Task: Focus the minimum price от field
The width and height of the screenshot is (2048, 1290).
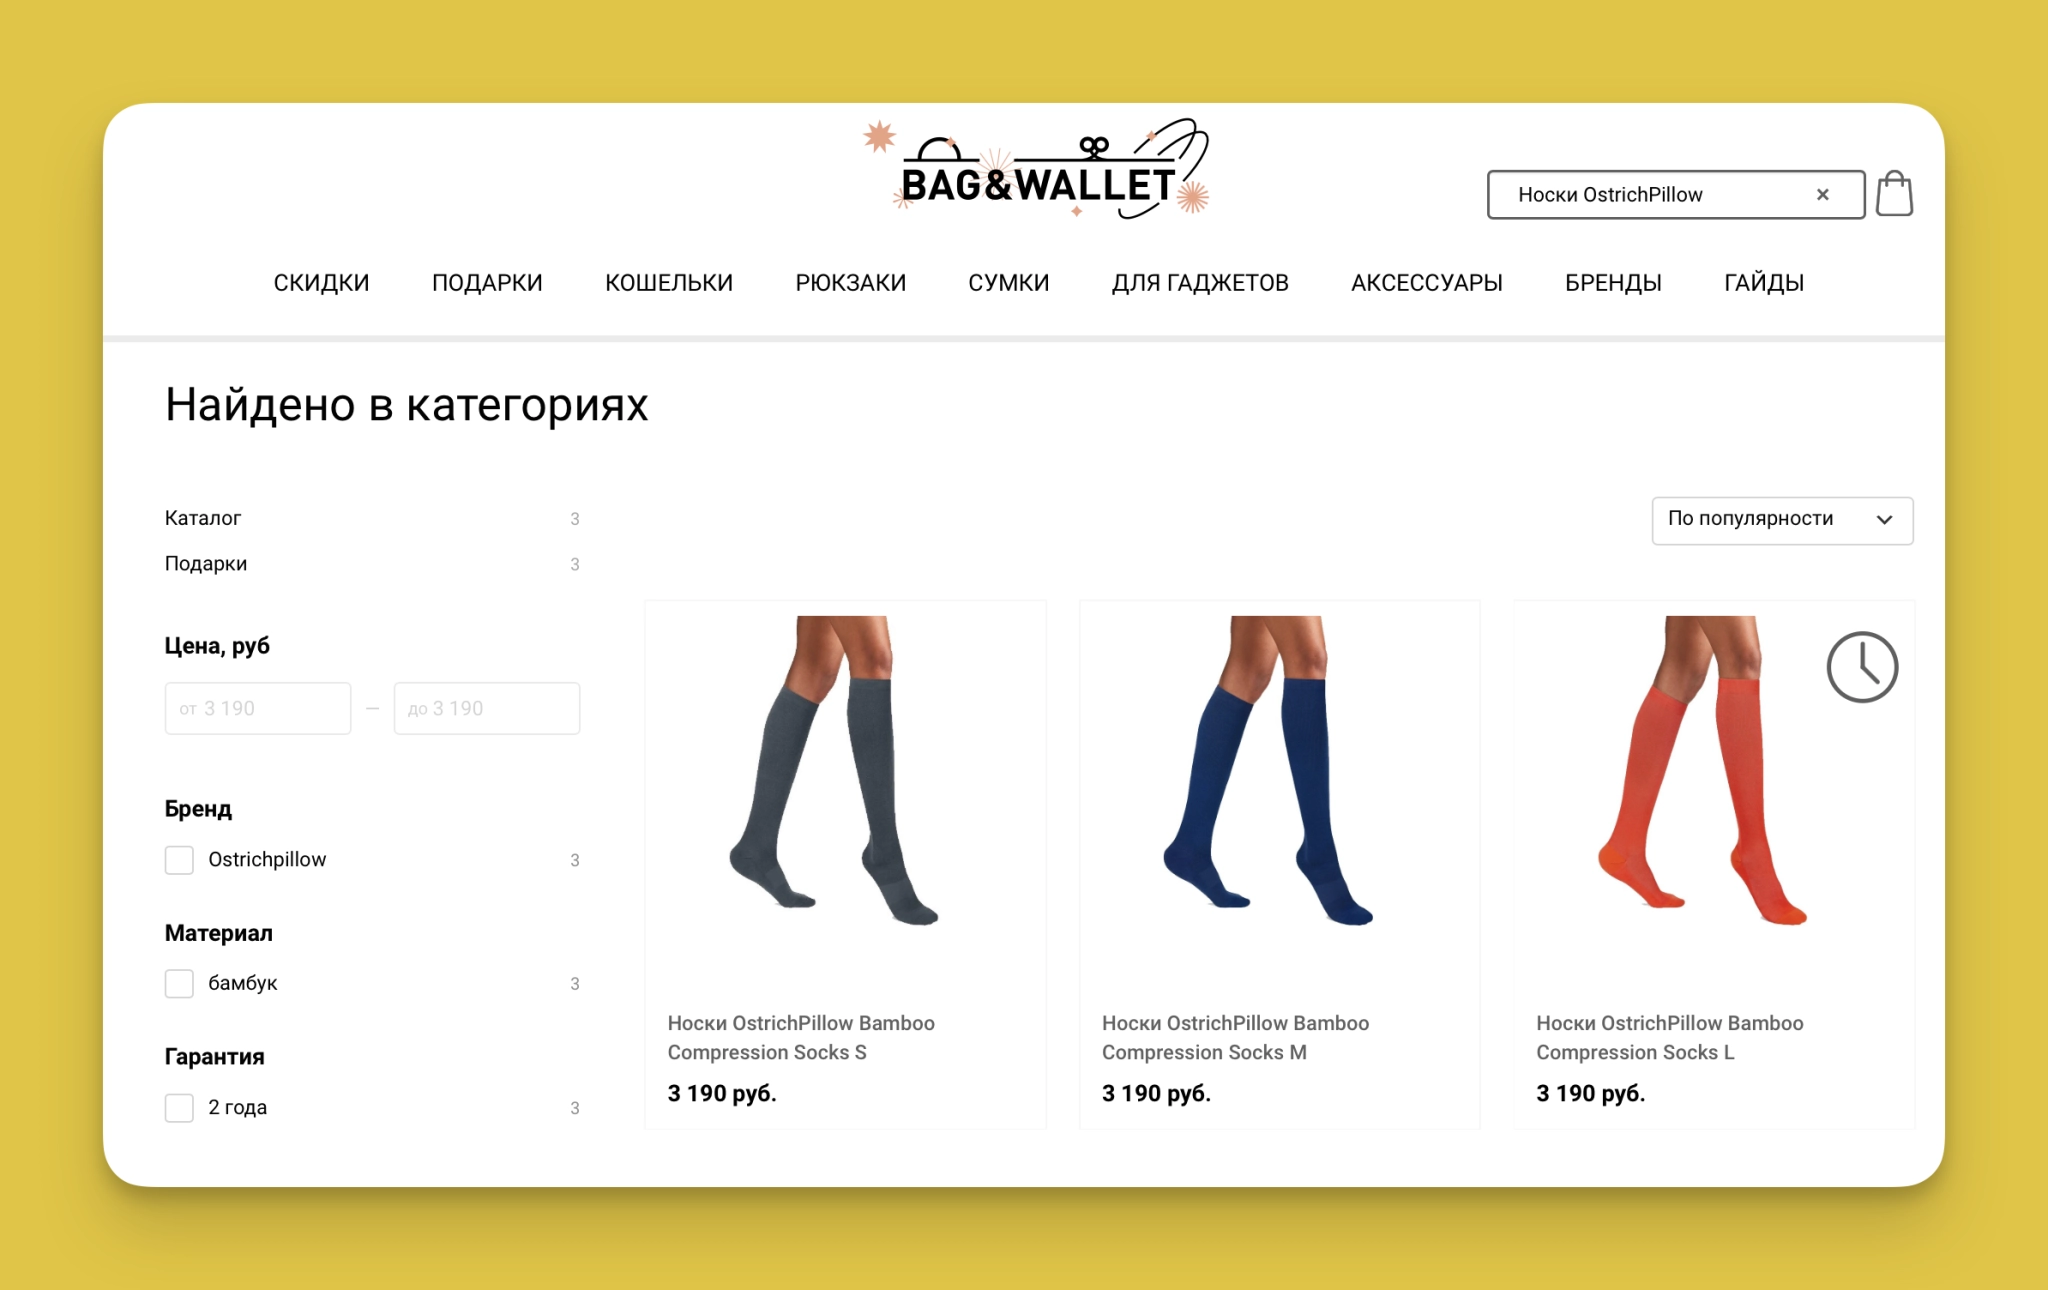Action: pyautogui.click(x=258, y=709)
